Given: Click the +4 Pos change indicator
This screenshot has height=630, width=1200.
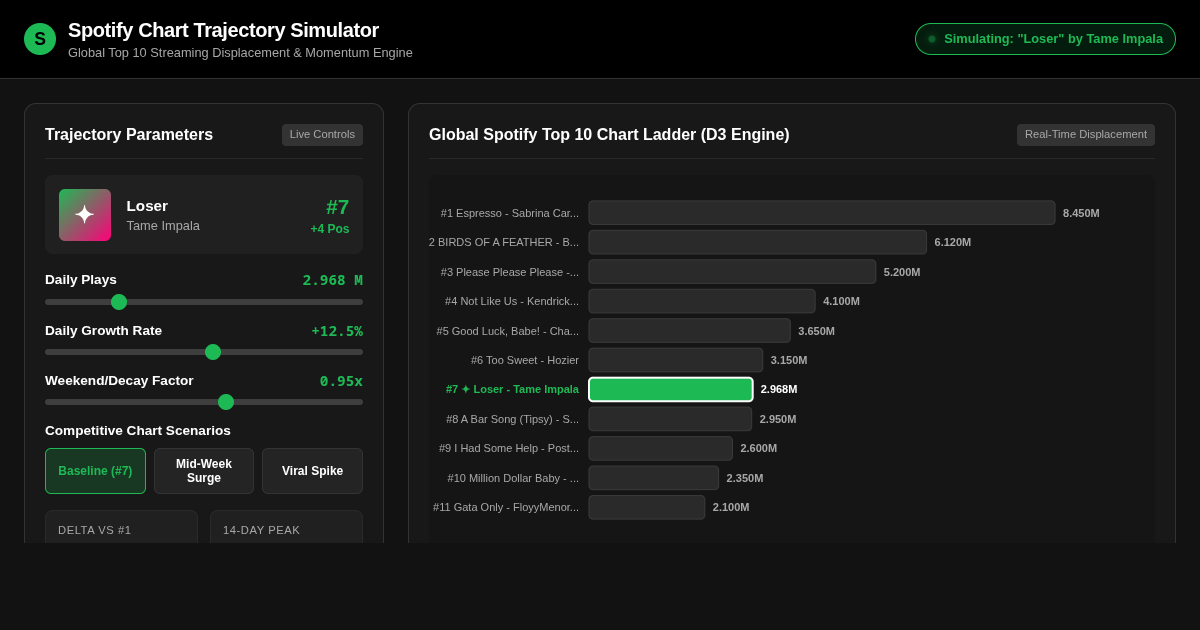Looking at the screenshot, I should click(x=330, y=229).
